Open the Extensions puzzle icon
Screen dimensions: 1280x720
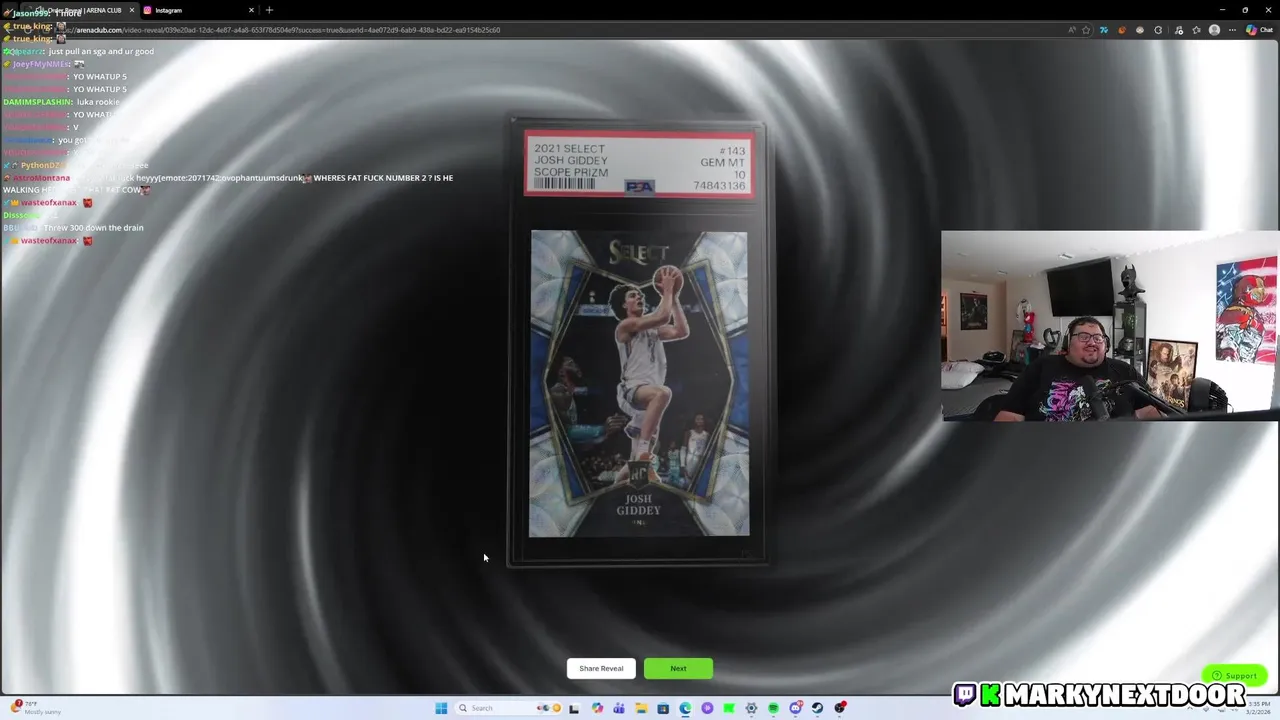pyautogui.click(x=1158, y=30)
